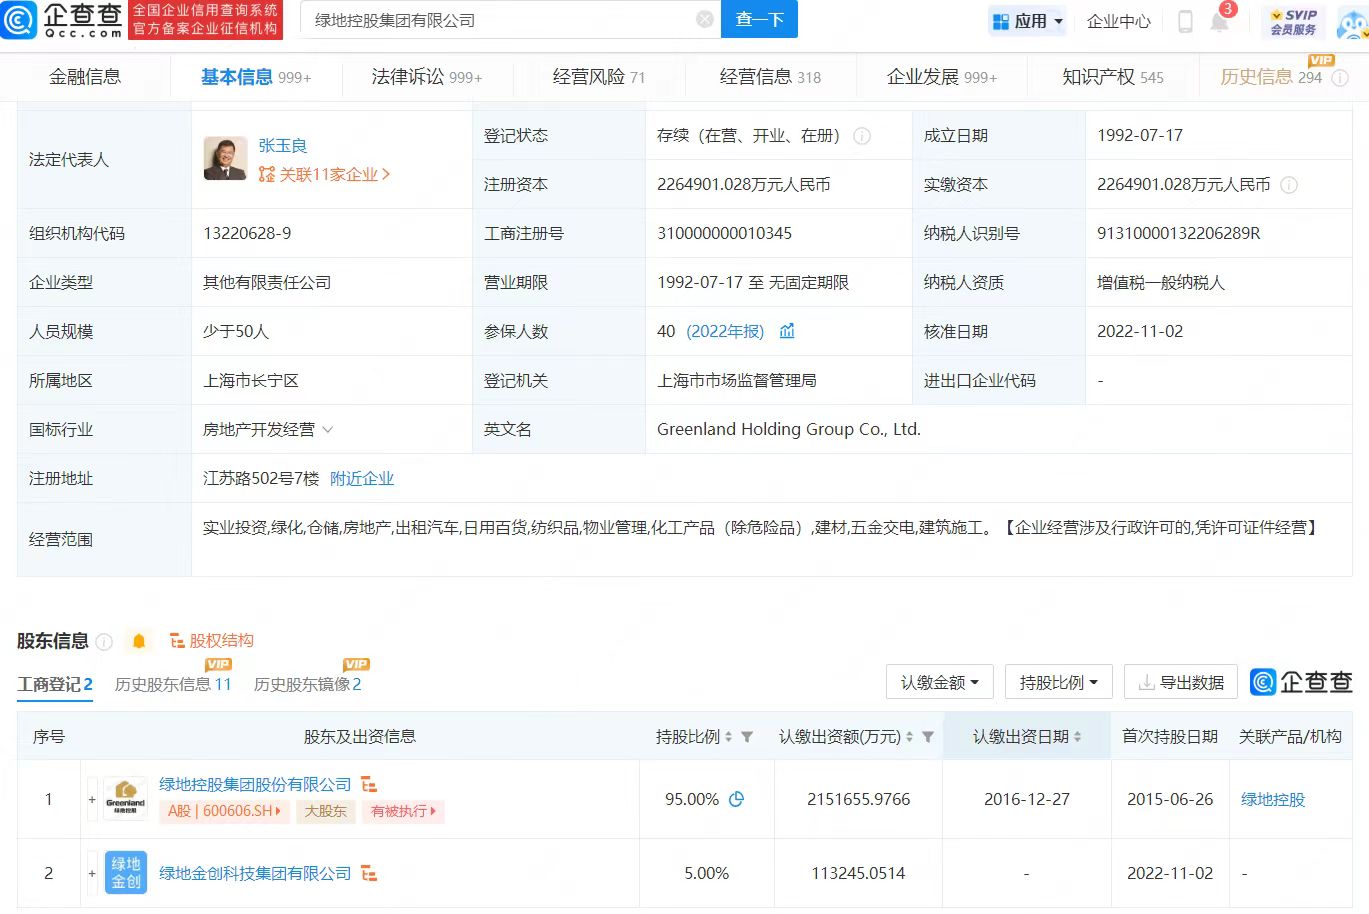Open equity tree icon for 绿地控股集团股份有限公司
This screenshot has width=1369, height=914.
click(369, 785)
